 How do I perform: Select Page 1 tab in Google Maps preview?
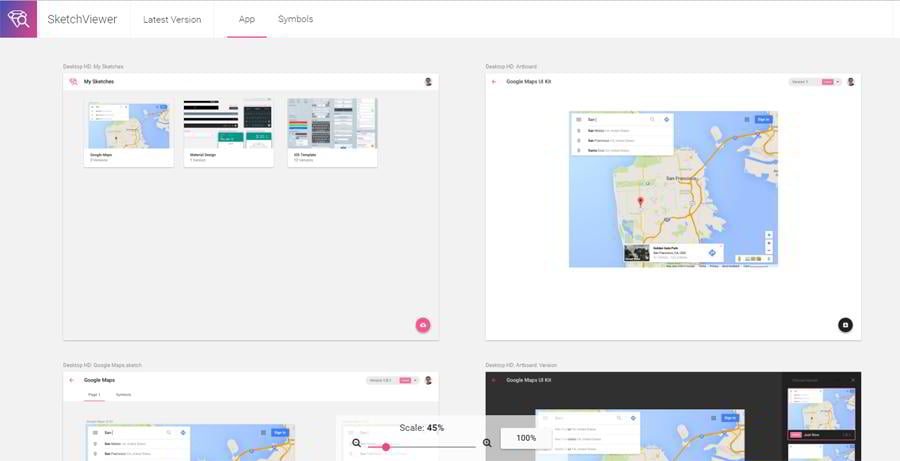(x=93, y=395)
